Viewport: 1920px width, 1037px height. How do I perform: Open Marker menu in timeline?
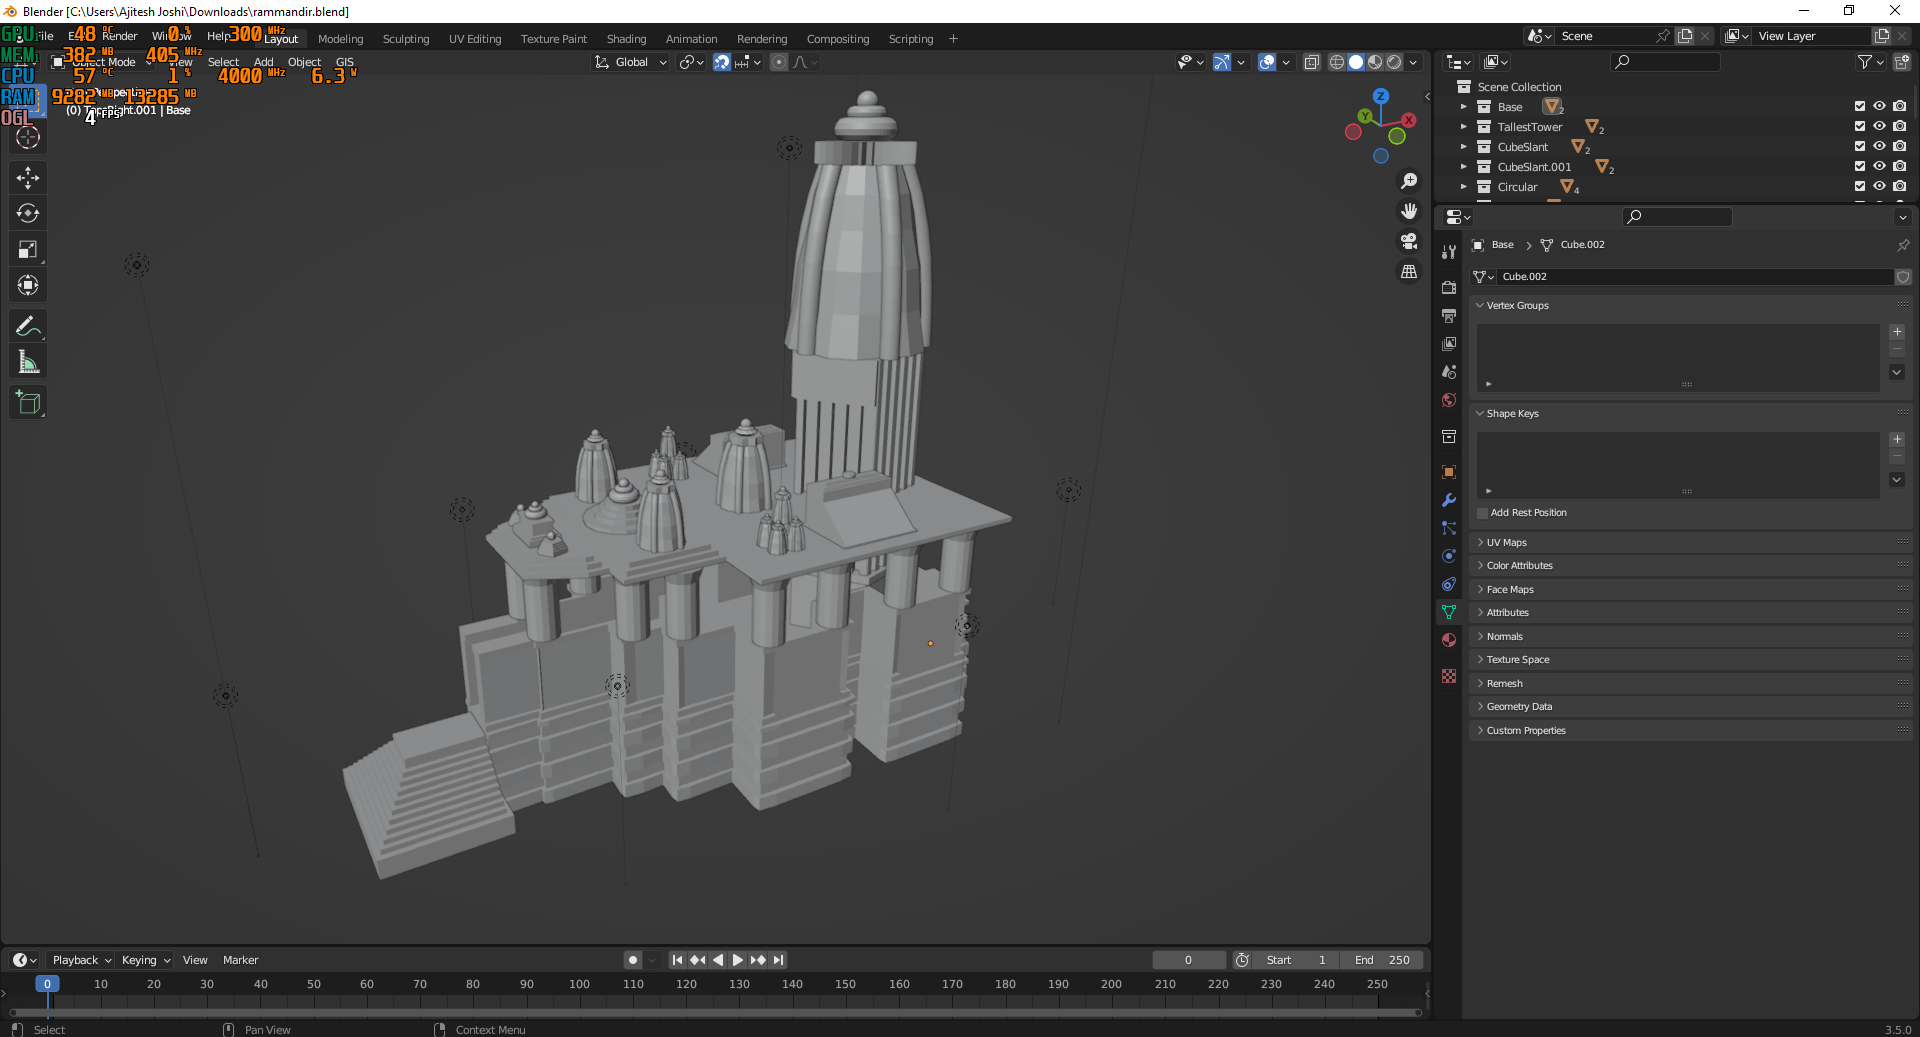(x=241, y=960)
